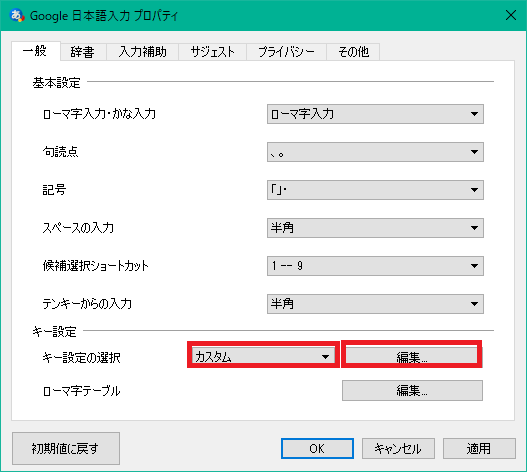Click the 候補選択ショートカット label

pyautogui.click(x=96, y=266)
